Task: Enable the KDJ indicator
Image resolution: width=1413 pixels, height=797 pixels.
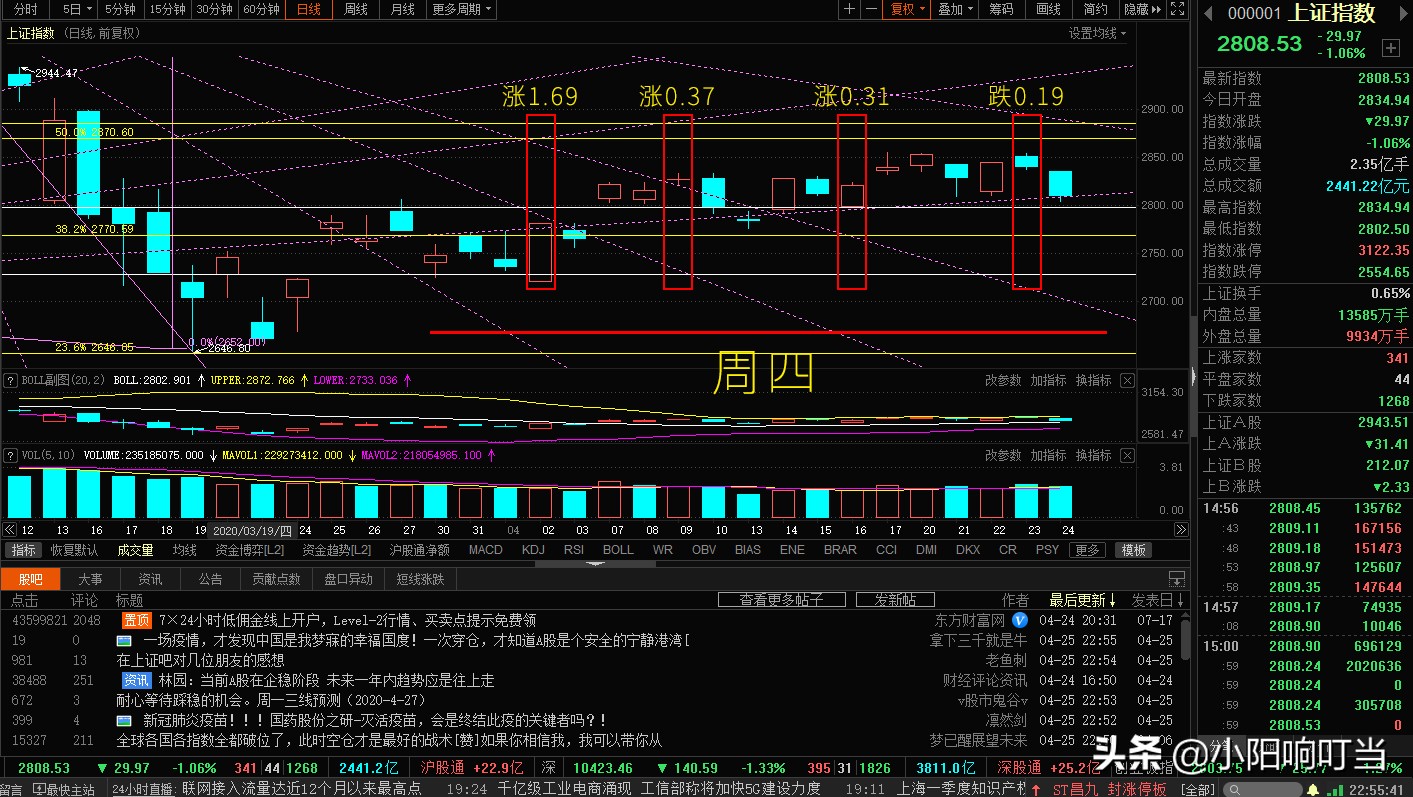Action: click(x=533, y=549)
